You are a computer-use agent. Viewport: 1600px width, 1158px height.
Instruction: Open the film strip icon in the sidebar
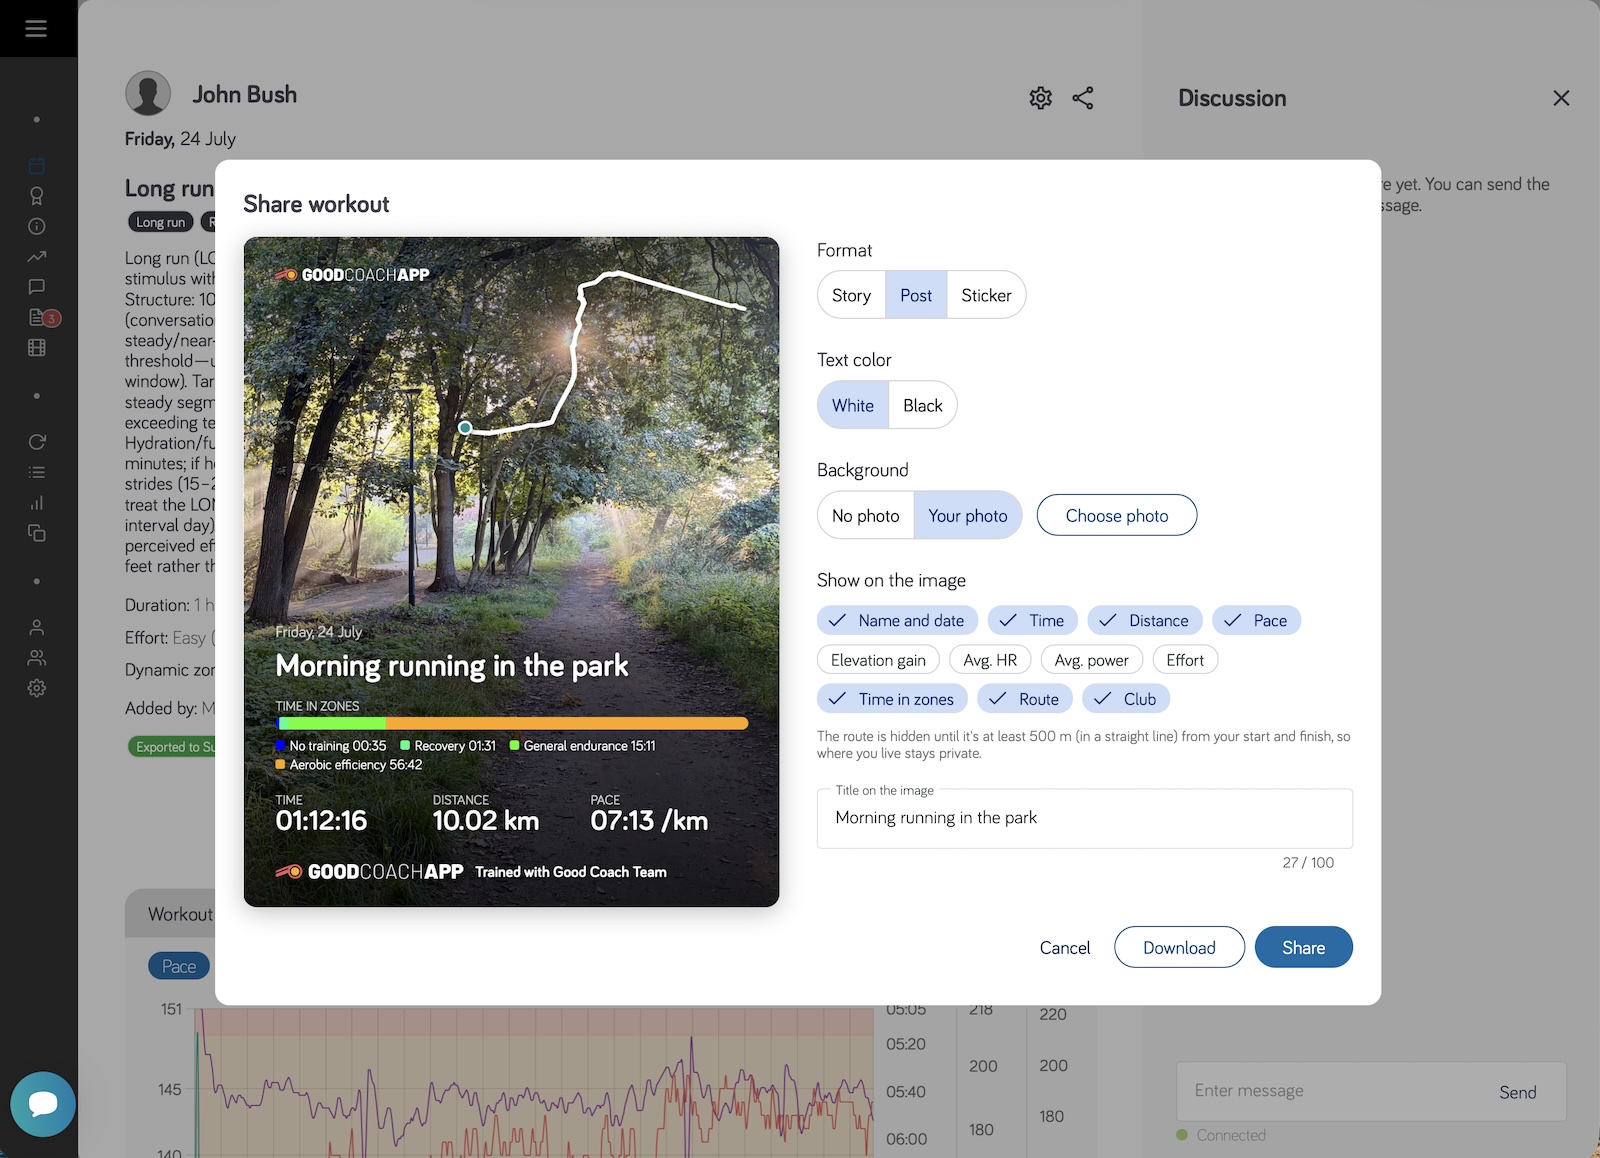pos(37,348)
